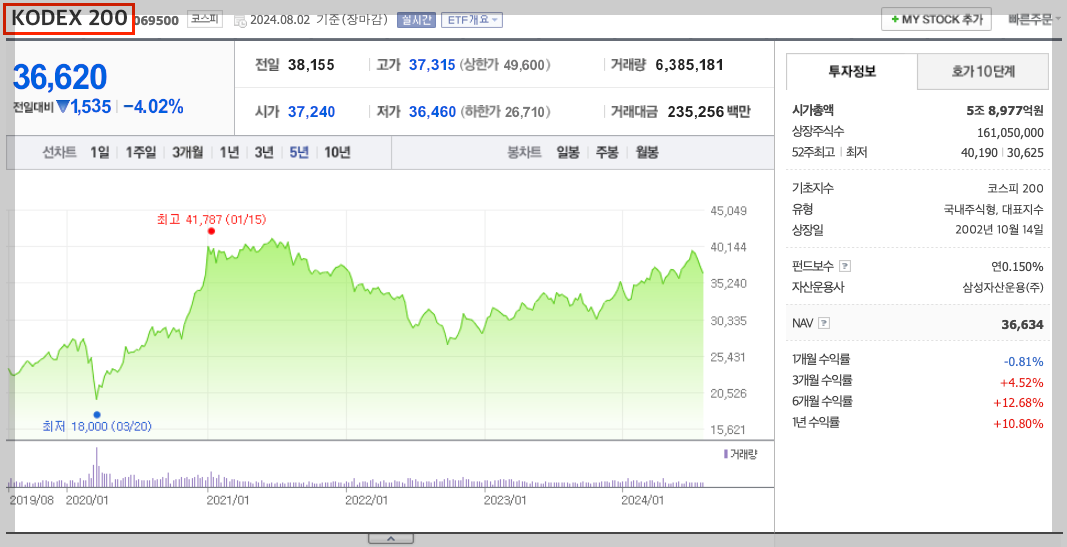
Task: Click the help icon beside 펀드보수
Action: [x=845, y=266]
